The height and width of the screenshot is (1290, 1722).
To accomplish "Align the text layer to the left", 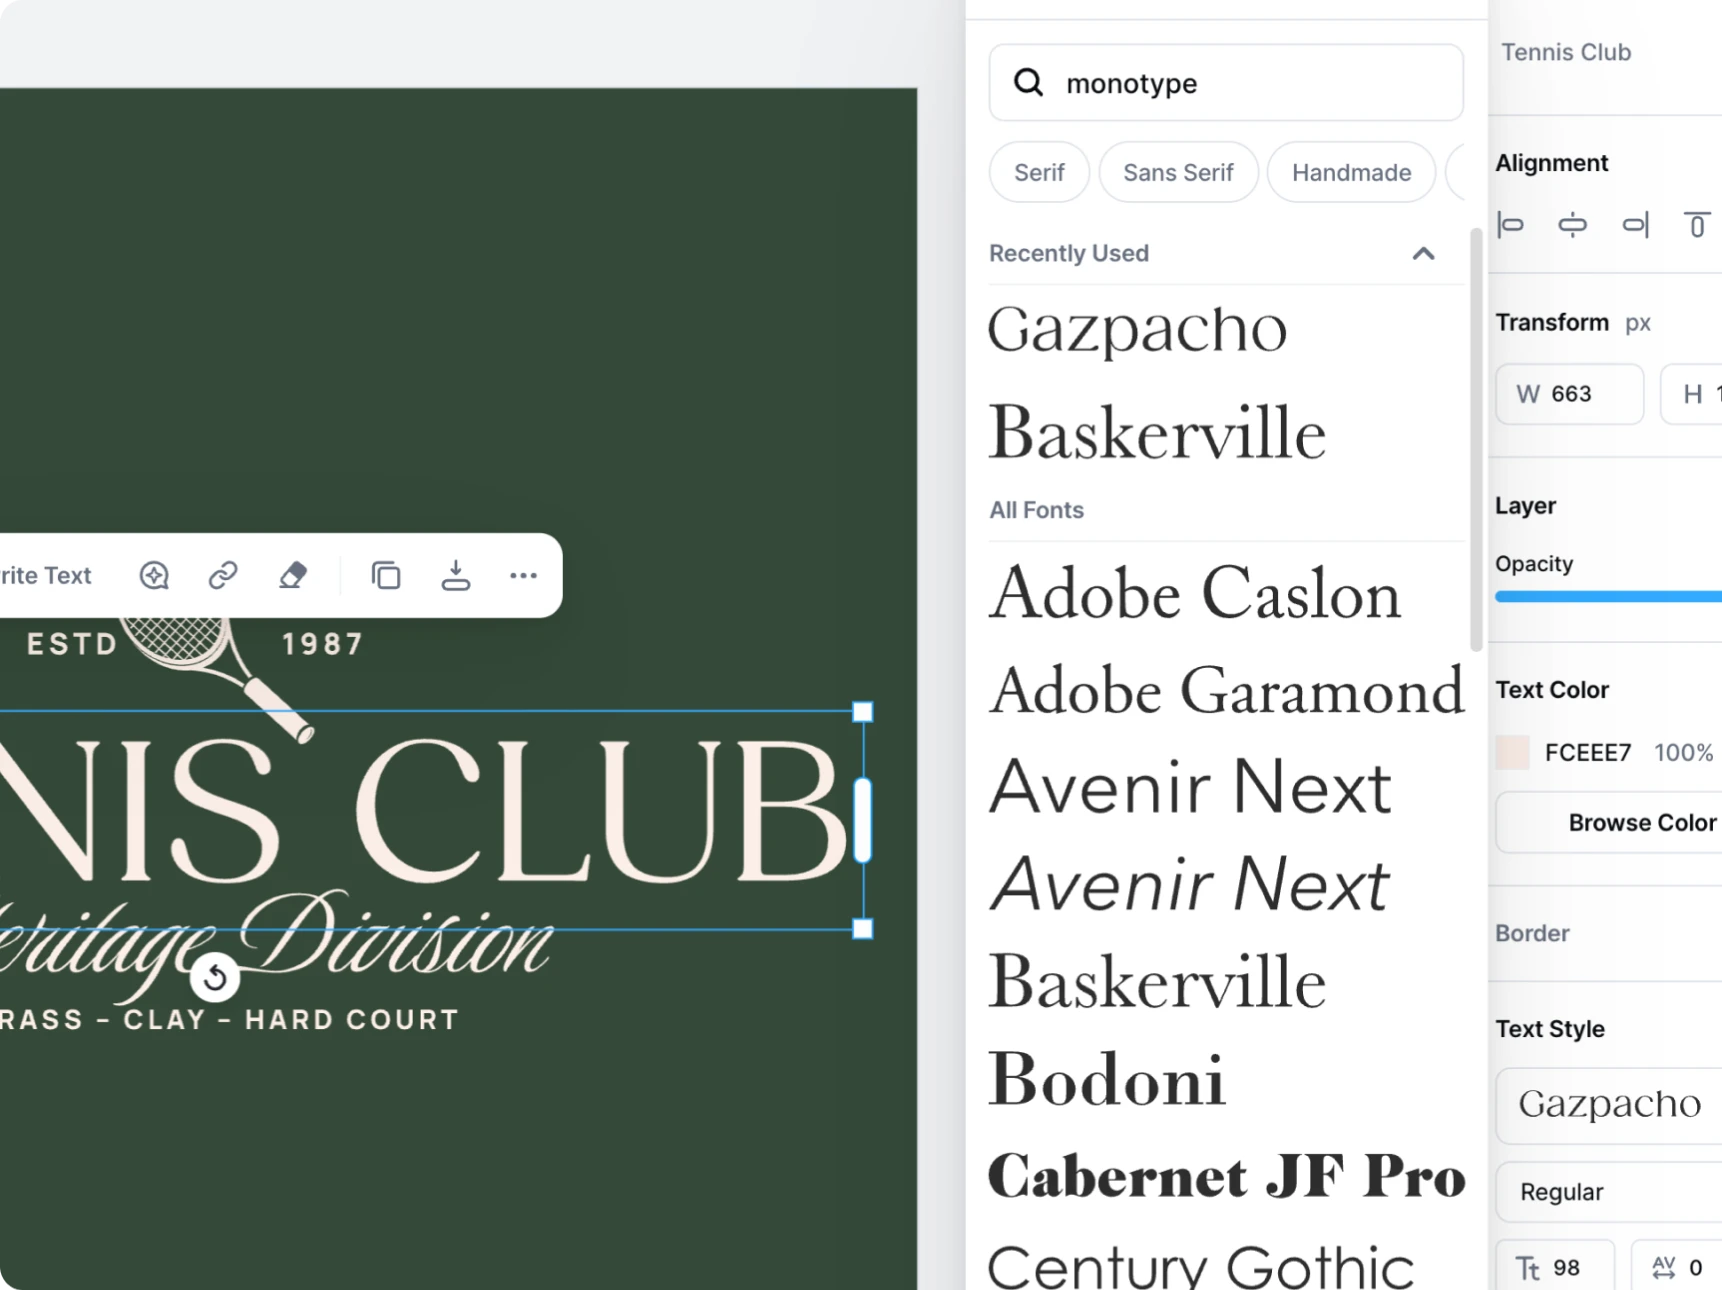I will click(1510, 225).
